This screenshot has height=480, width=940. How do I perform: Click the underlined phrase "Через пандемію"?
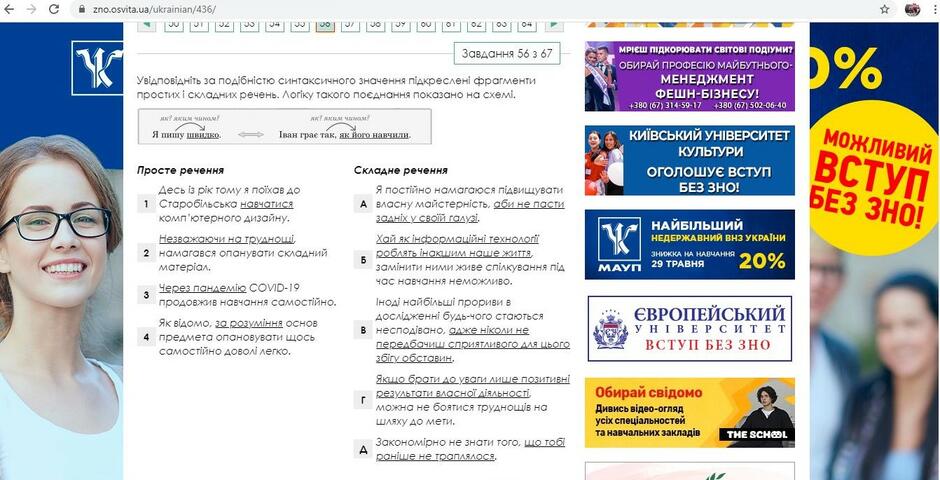click(203, 288)
